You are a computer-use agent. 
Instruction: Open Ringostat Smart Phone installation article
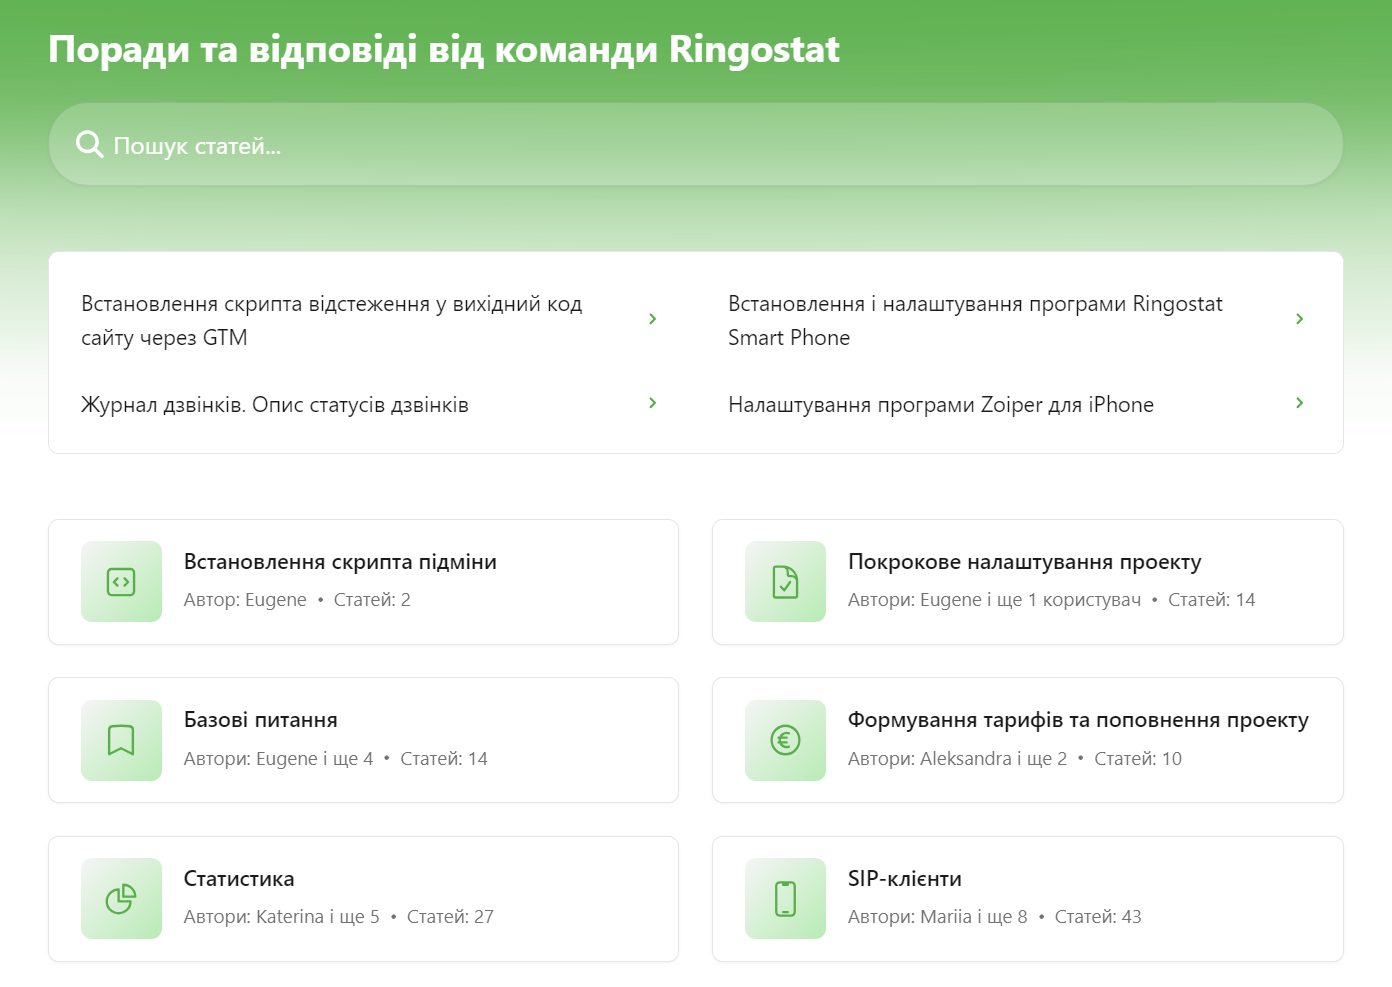point(1016,320)
